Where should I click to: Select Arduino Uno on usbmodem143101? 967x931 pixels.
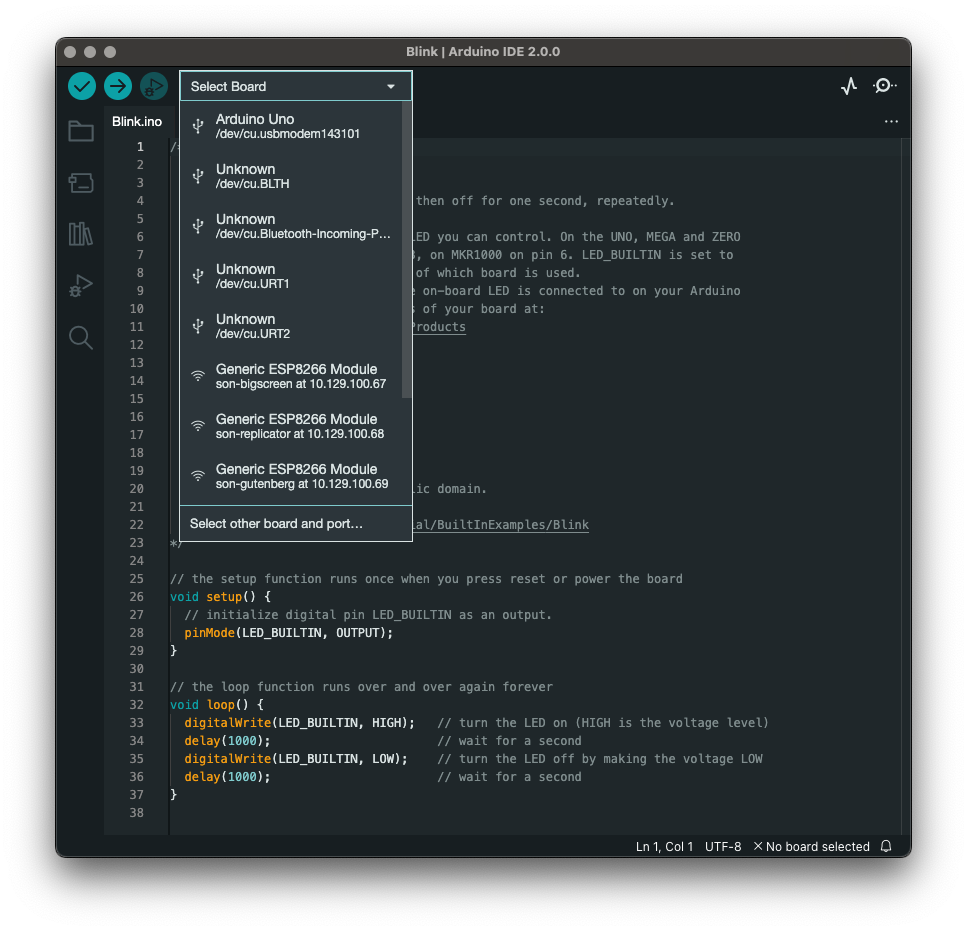point(291,126)
